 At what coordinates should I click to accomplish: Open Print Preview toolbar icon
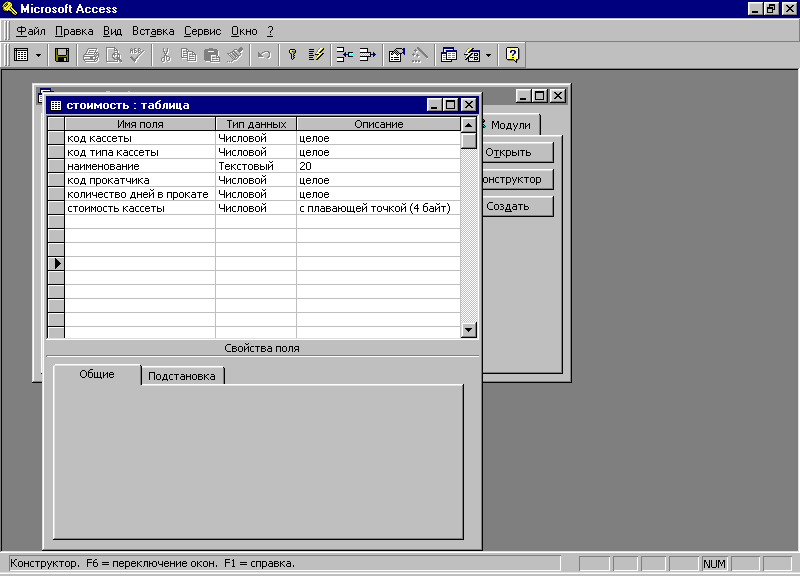[x=114, y=55]
